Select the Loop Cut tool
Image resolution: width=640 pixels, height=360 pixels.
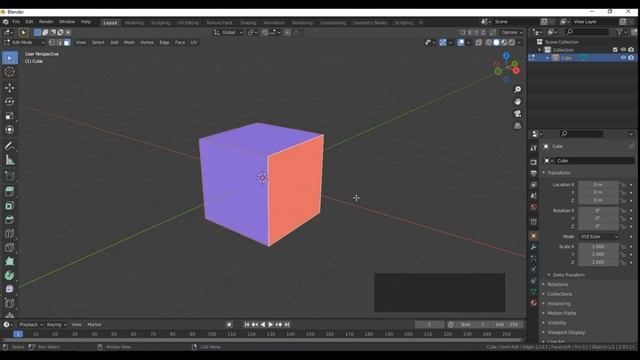click(x=10, y=234)
